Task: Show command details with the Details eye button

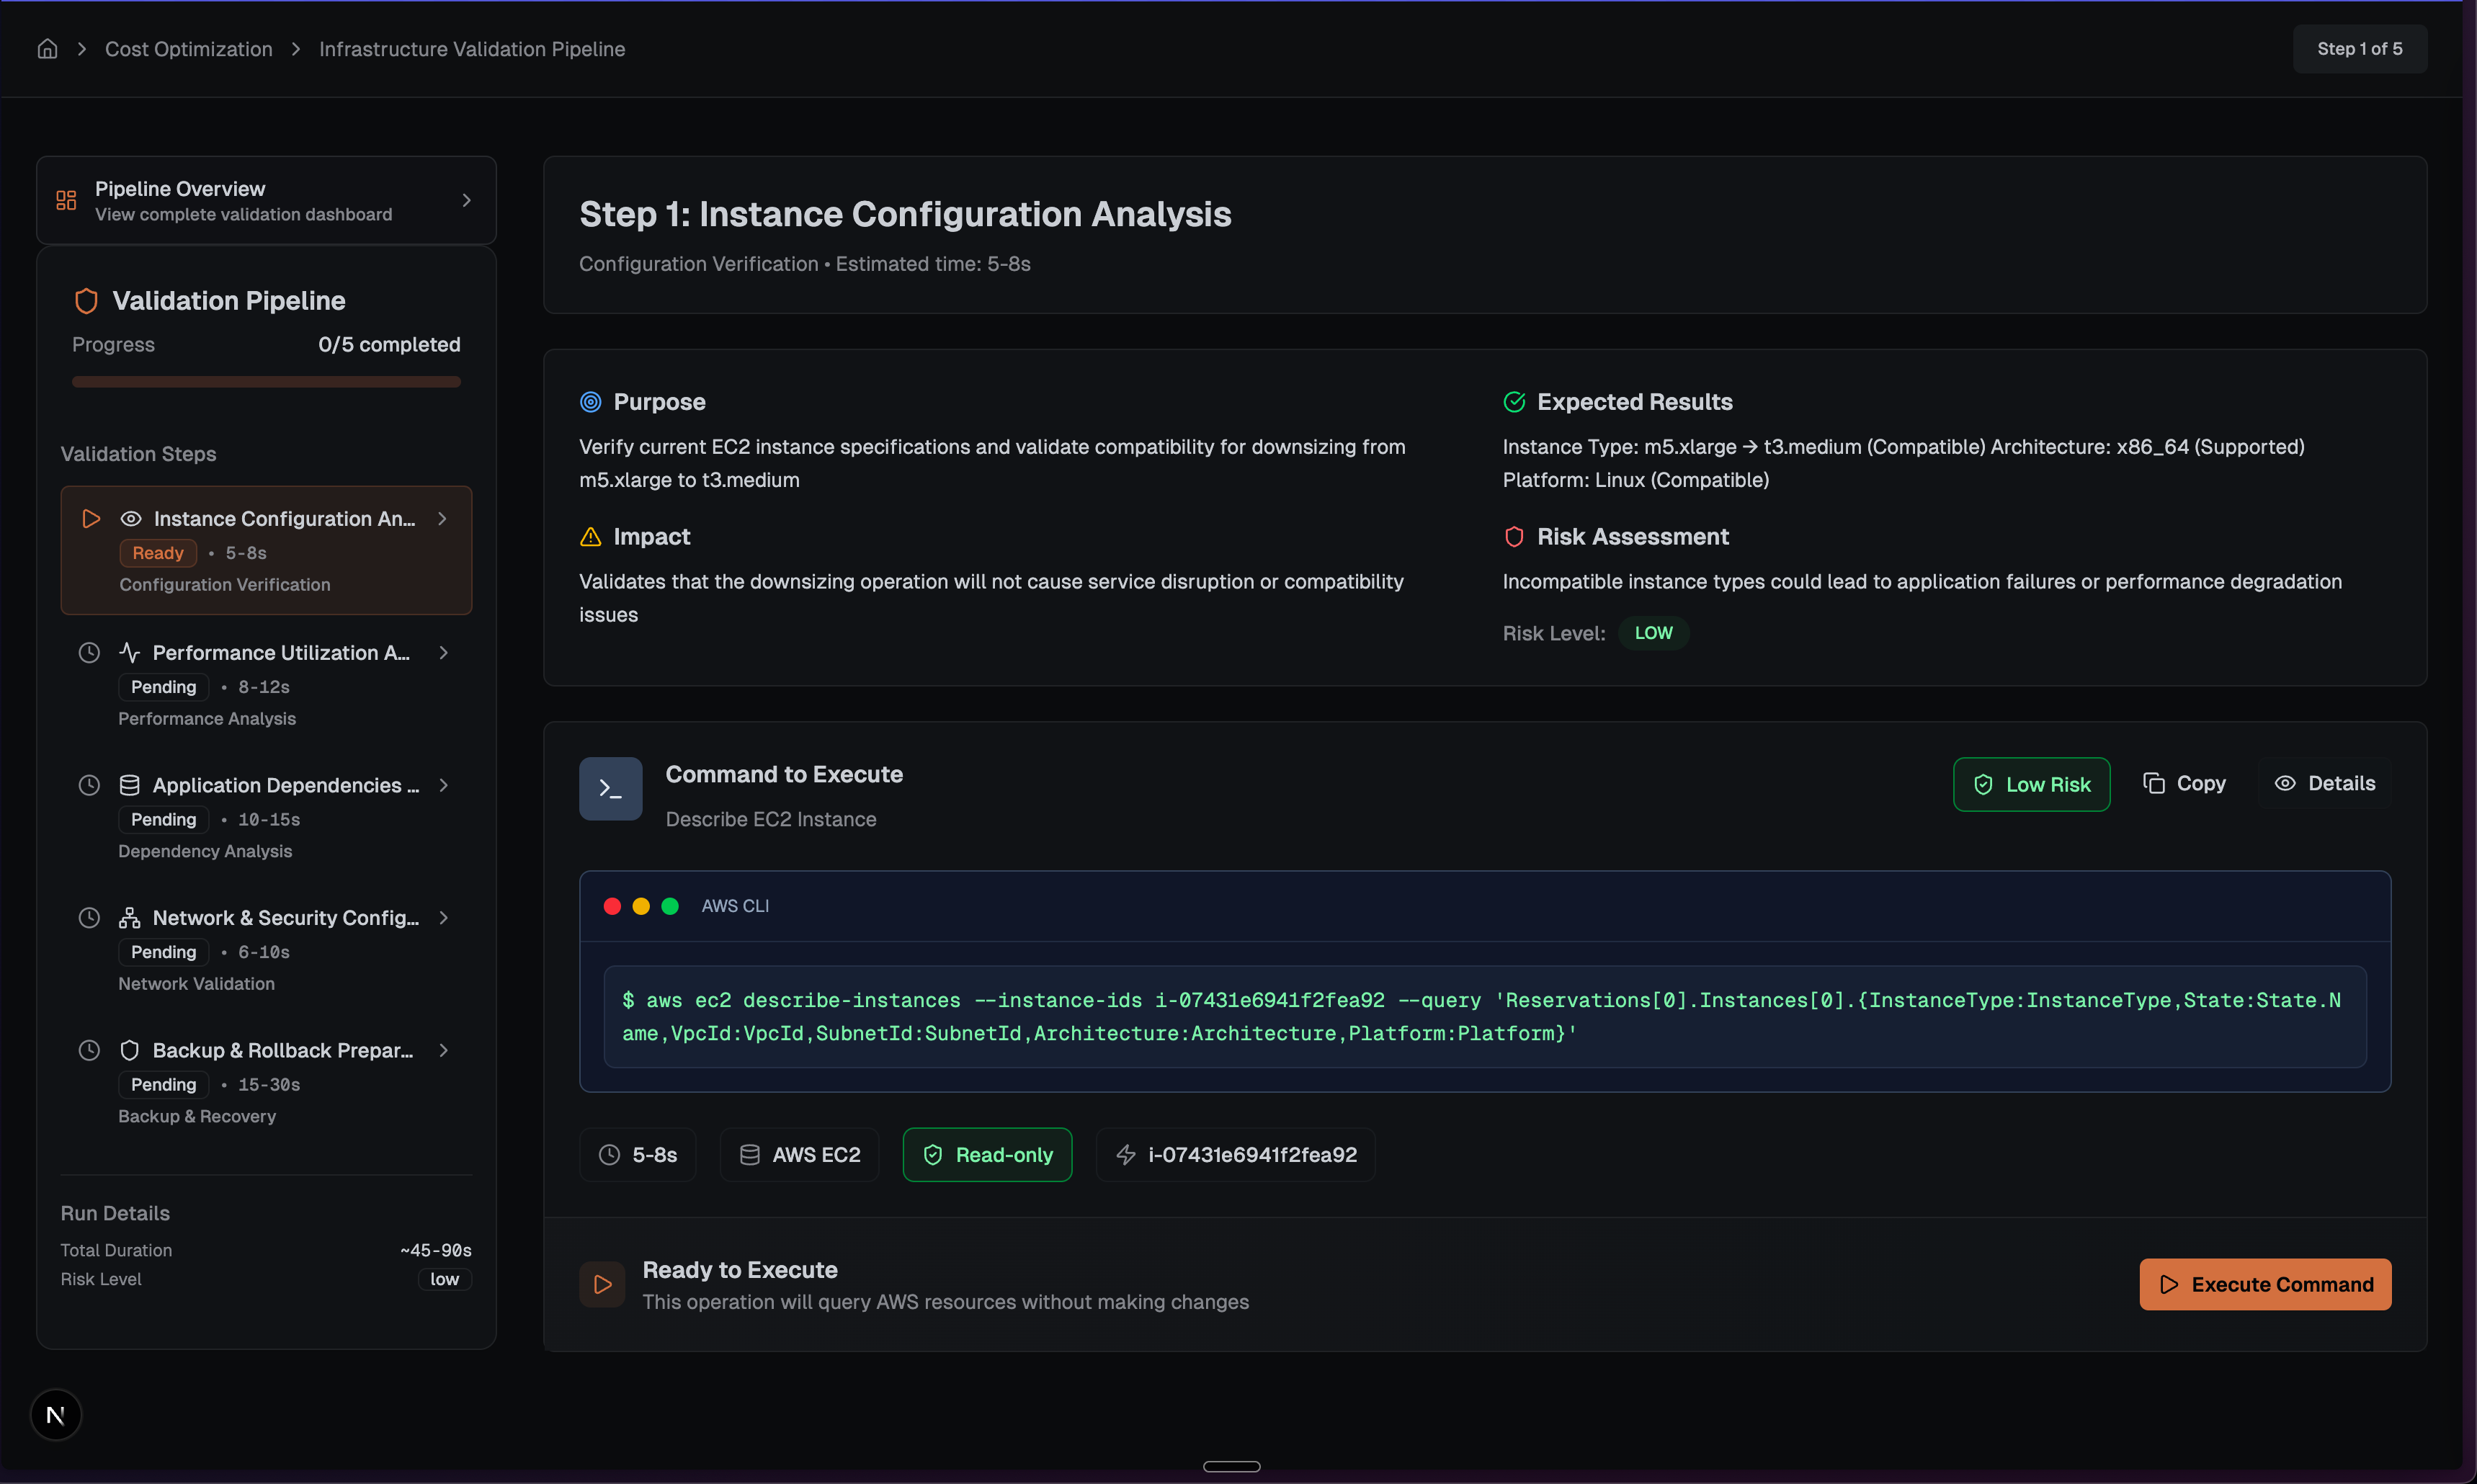Action: tap(2324, 784)
